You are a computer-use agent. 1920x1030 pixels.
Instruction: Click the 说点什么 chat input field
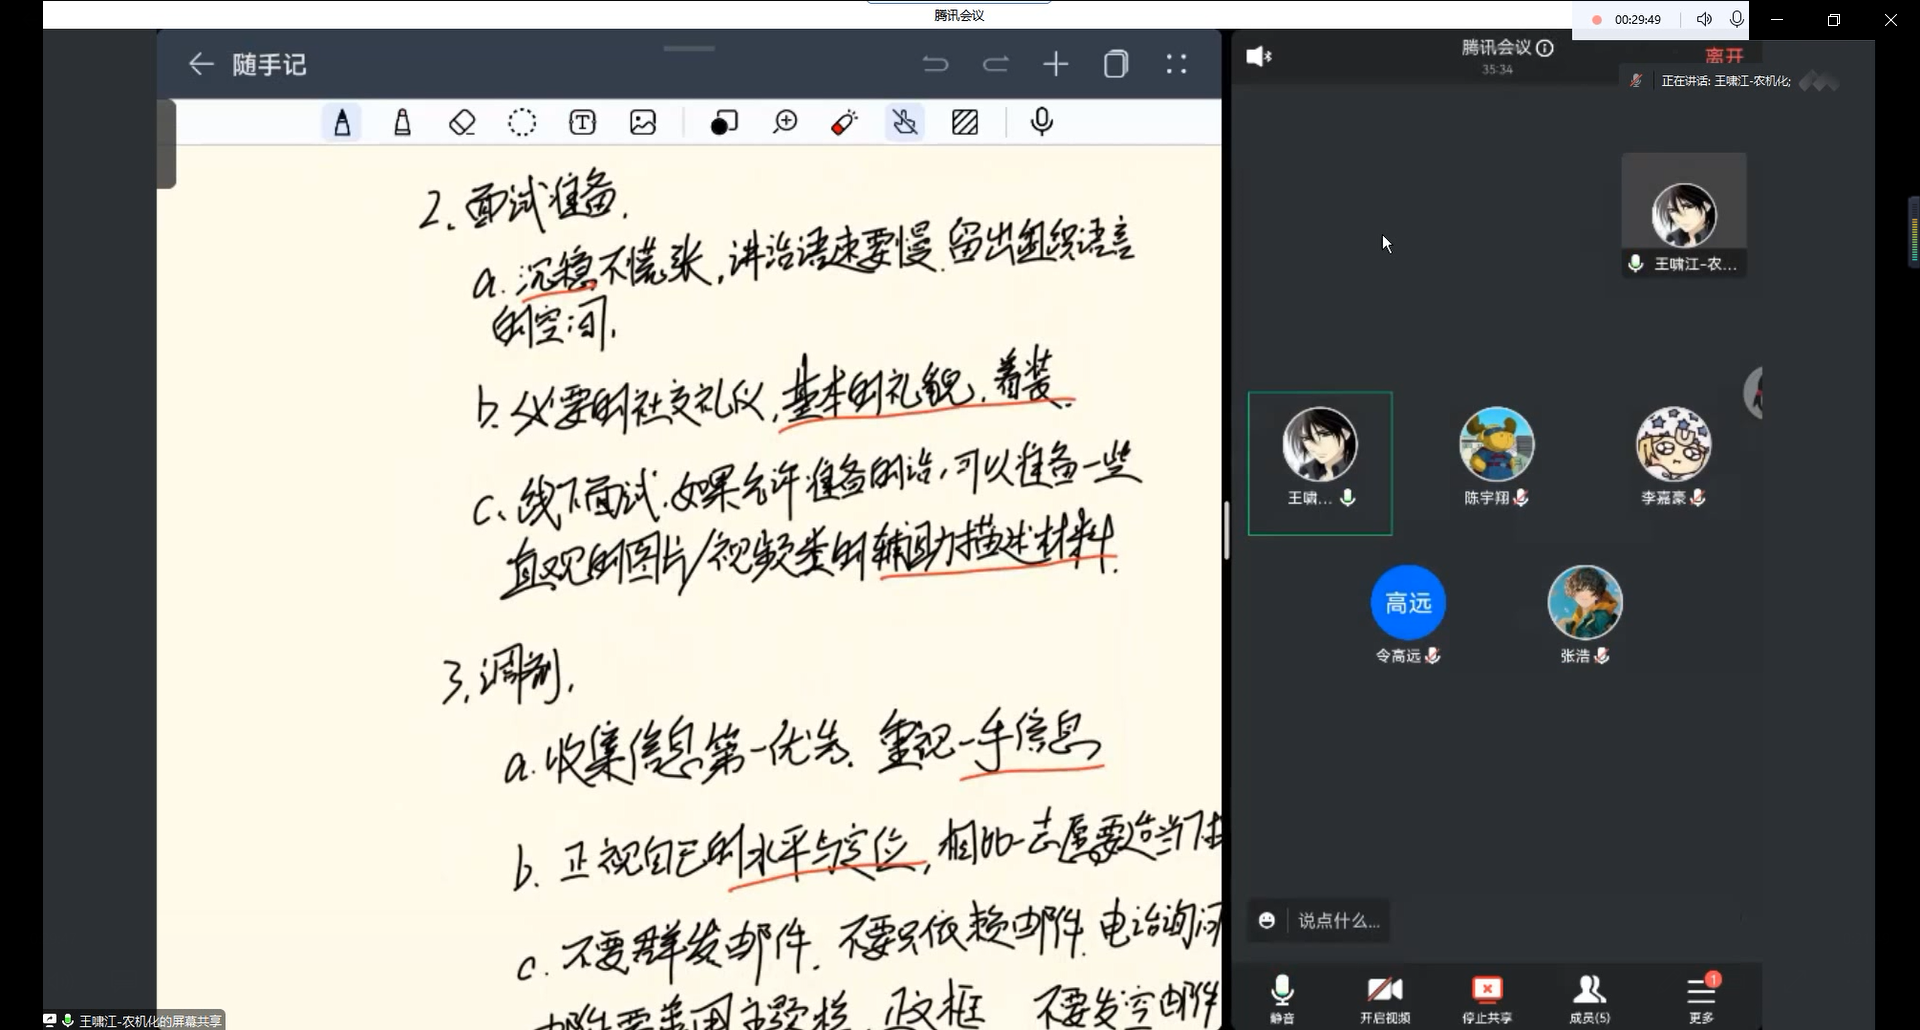tap(1338, 921)
